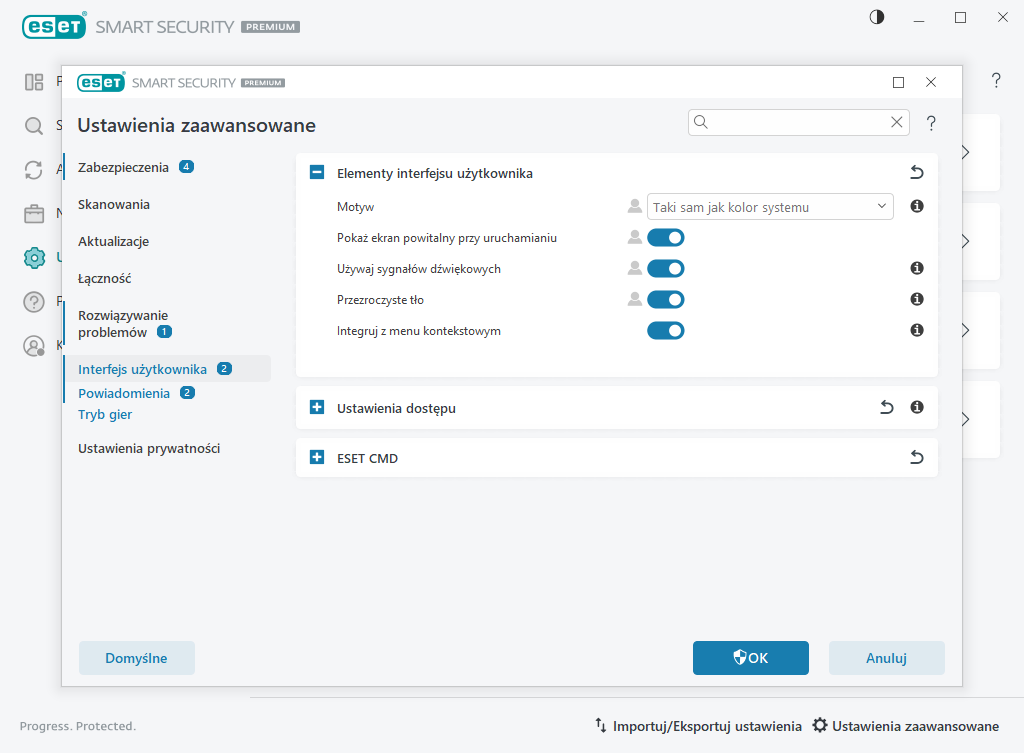Click the help question mark beside search
The height and width of the screenshot is (753, 1024).
tap(931, 123)
